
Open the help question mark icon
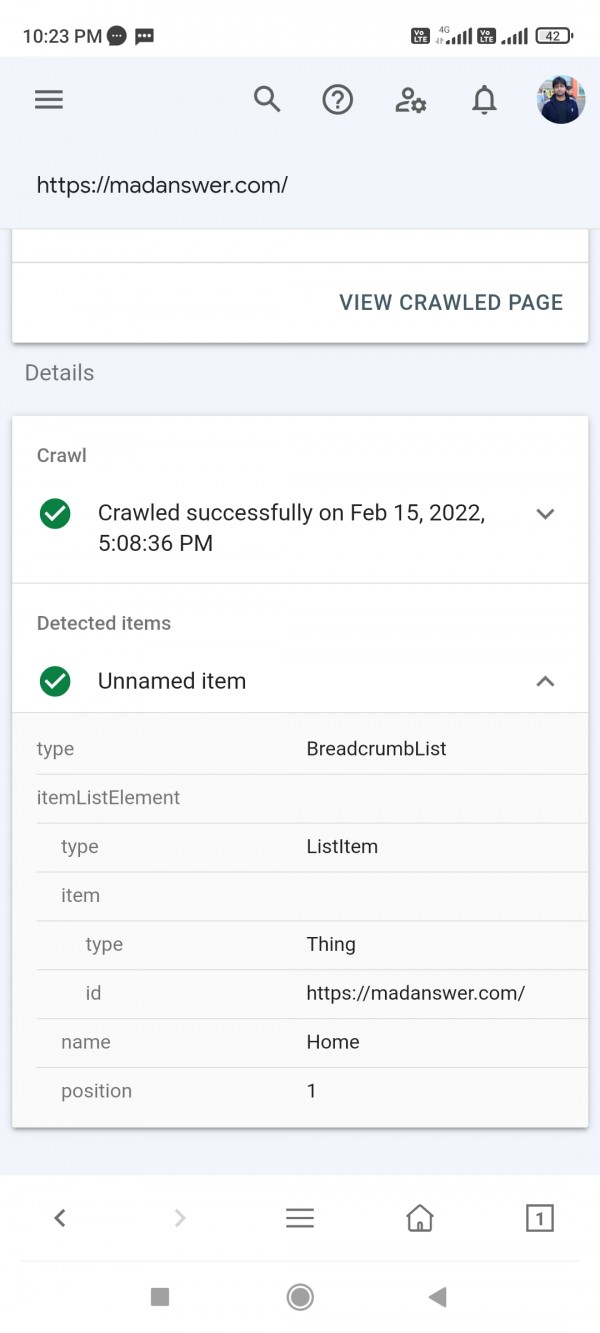click(x=338, y=100)
